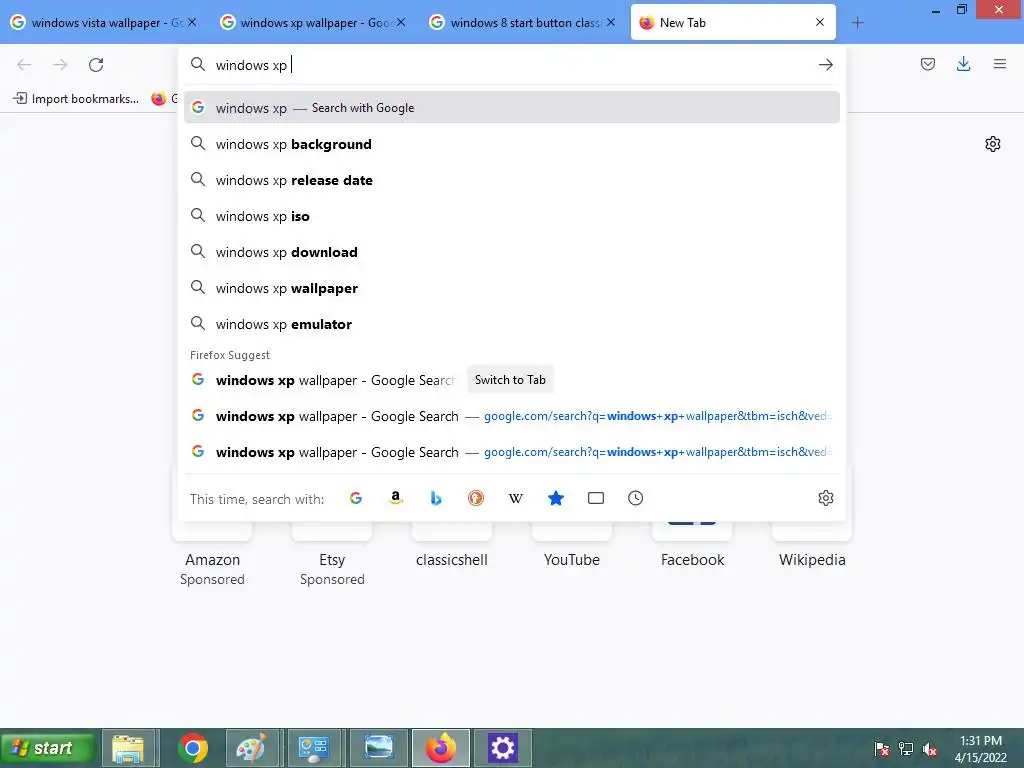Open the Start menu

[x=47, y=748]
